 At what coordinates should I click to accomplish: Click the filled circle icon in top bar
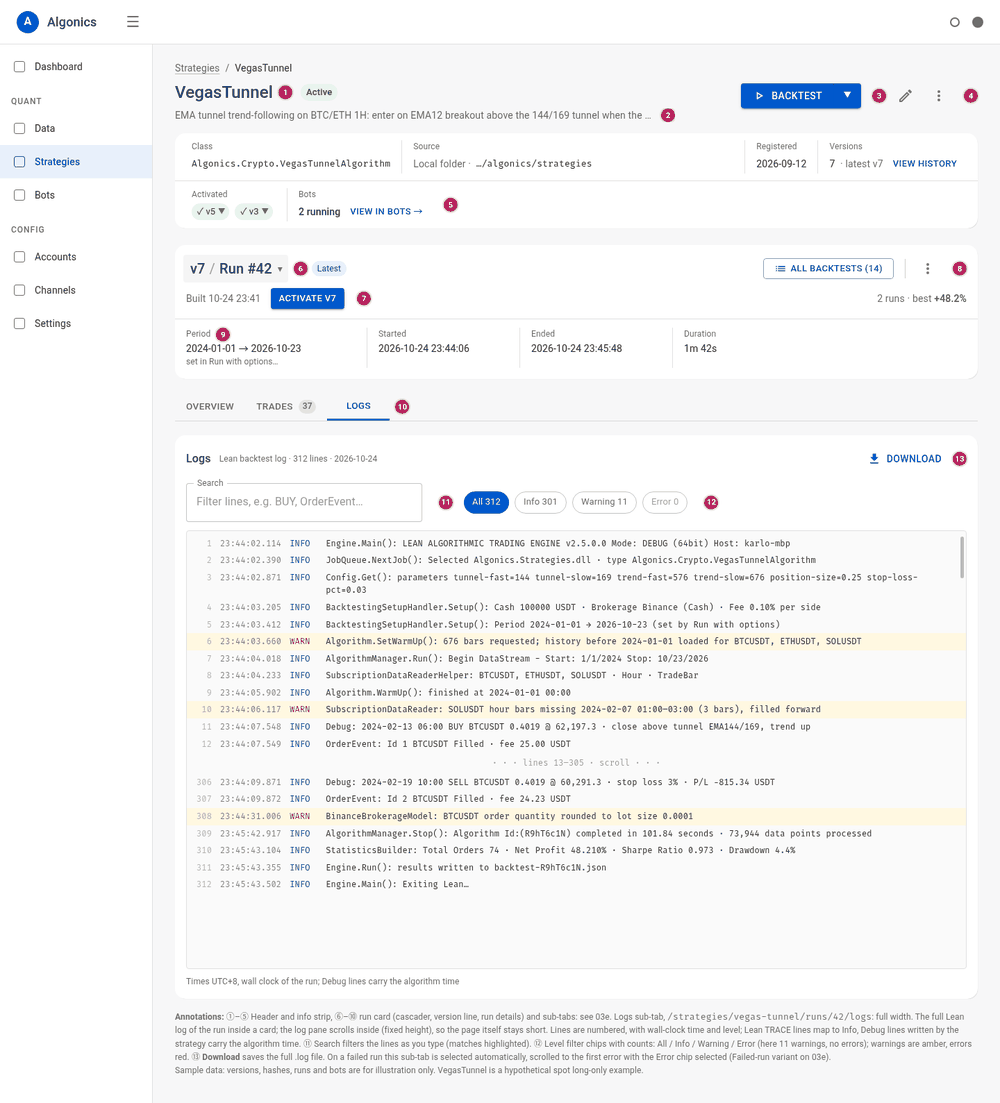977,22
